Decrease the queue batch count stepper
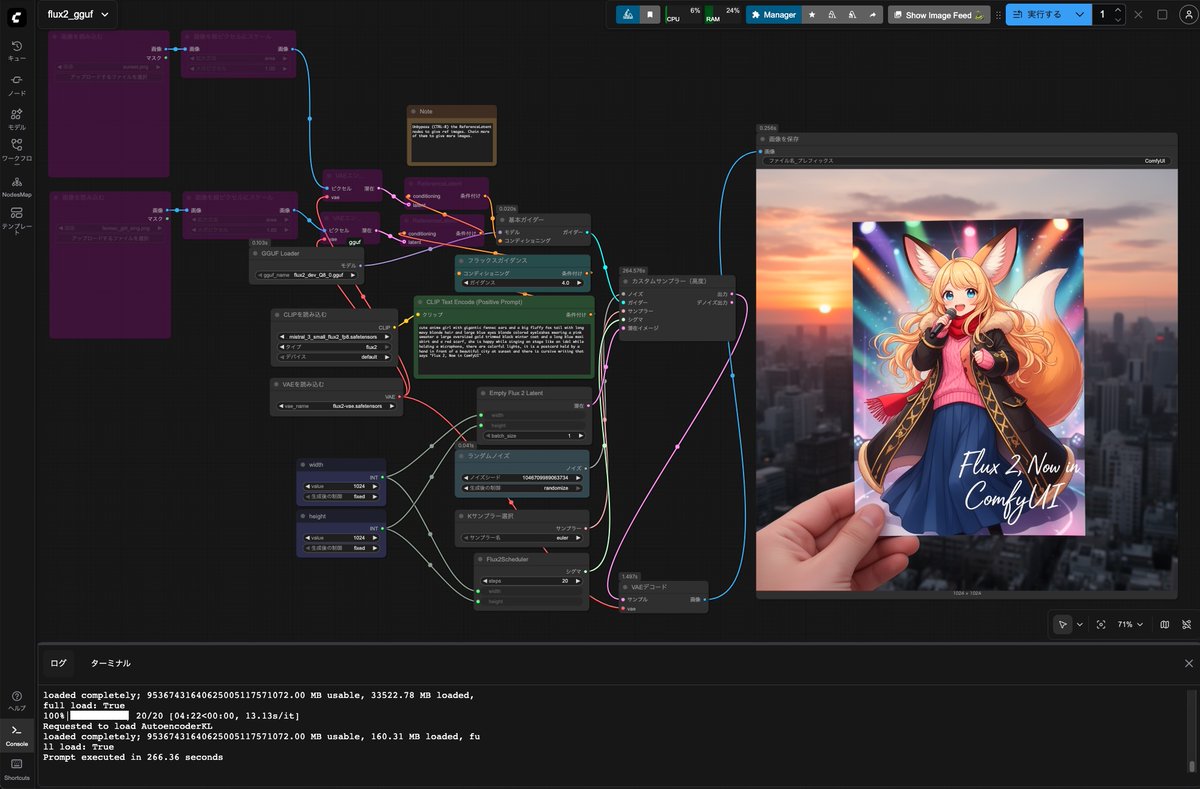The width and height of the screenshot is (1200, 789). (1118, 20)
